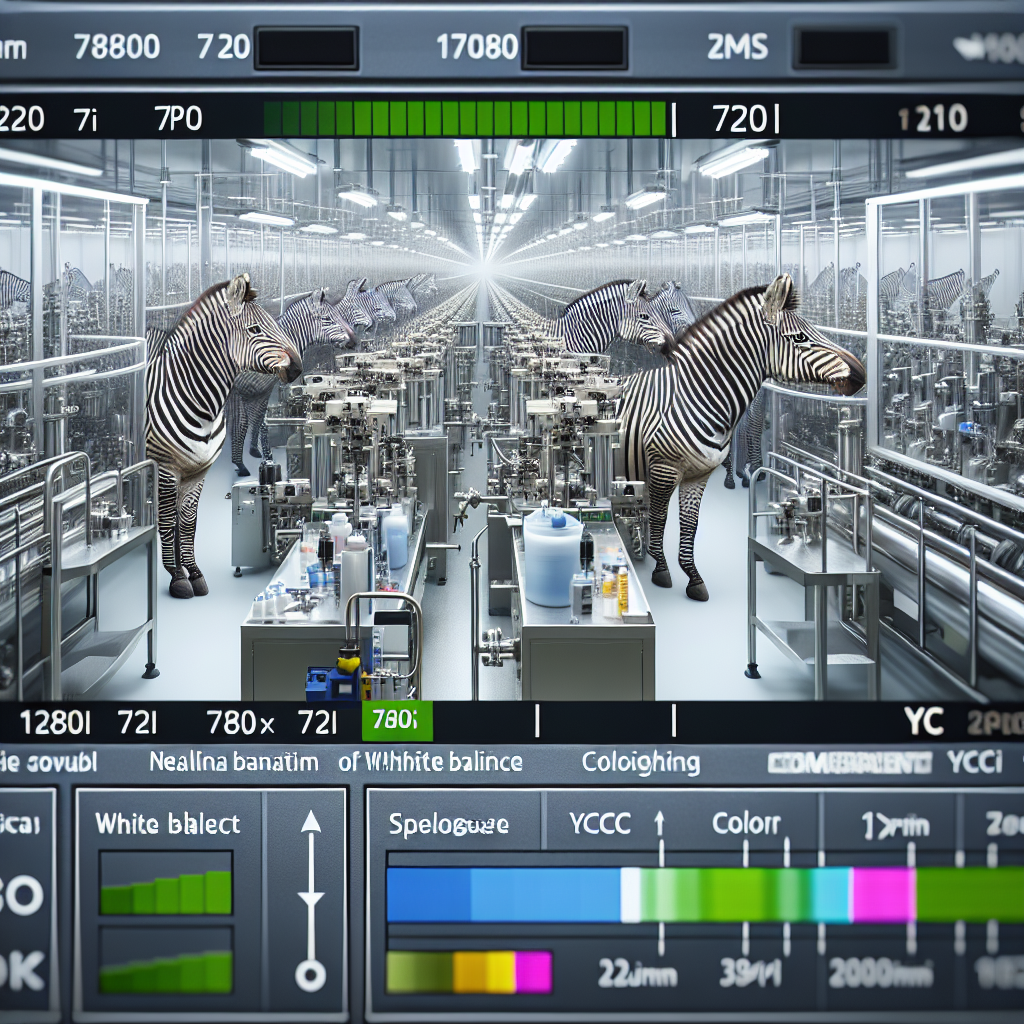Viewport: 1024px width, 1024px height.
Task: Click the green level meter above the video
Action: point(465,118)
